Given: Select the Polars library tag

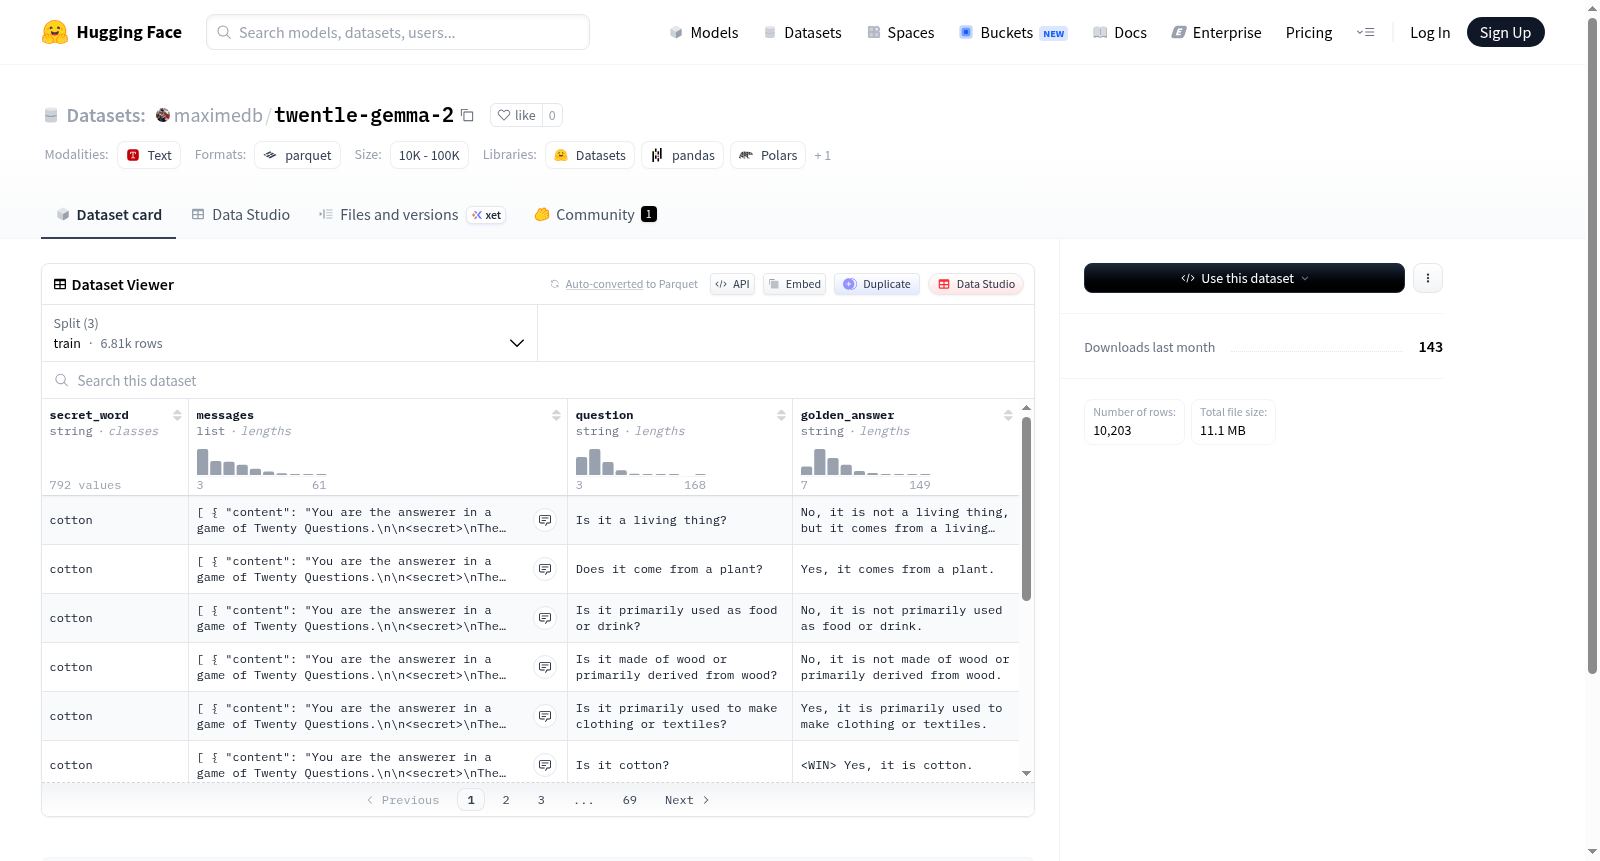Looking at the screenshot, I should click(768, 155).
